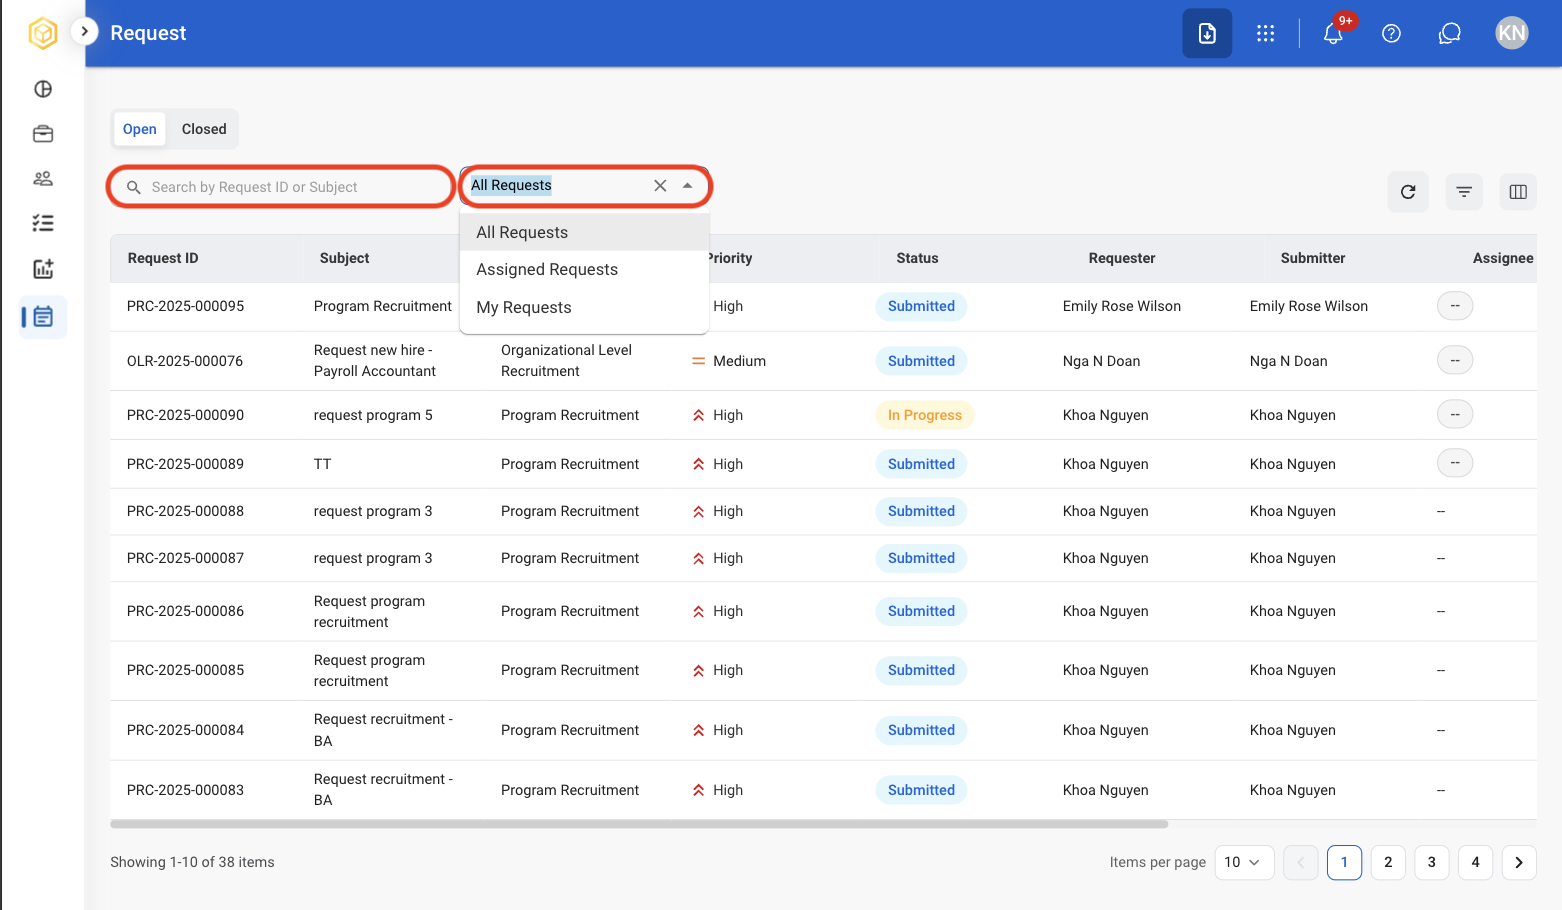Clear the All Requests selection
Screen dimensions: 1562x910
(660, 186)
